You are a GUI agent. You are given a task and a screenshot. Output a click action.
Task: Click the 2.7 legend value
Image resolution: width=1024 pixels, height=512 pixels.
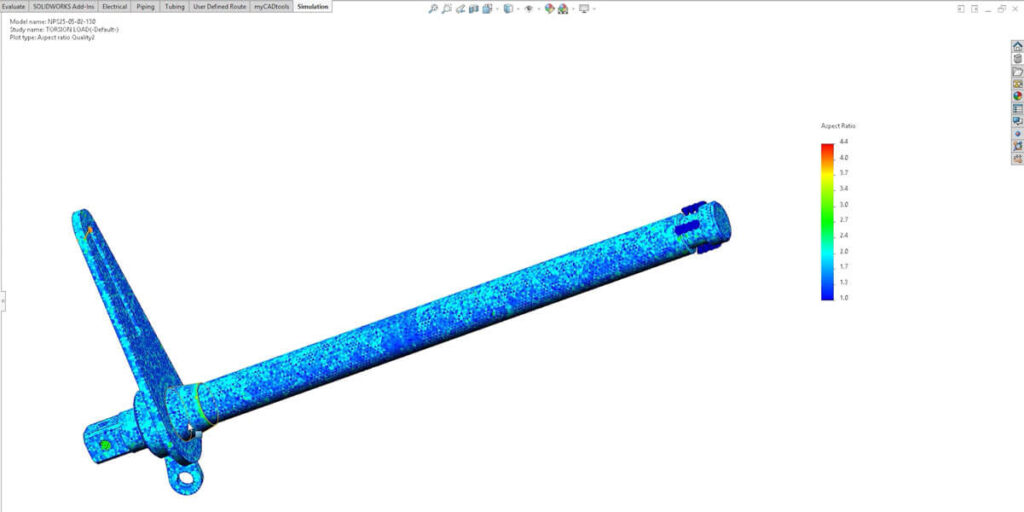tap(844, 219)
